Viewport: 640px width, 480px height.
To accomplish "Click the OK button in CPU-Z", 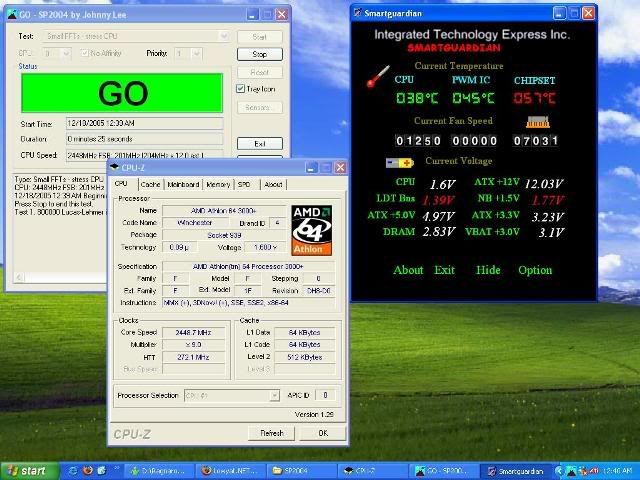I will 323,433.
